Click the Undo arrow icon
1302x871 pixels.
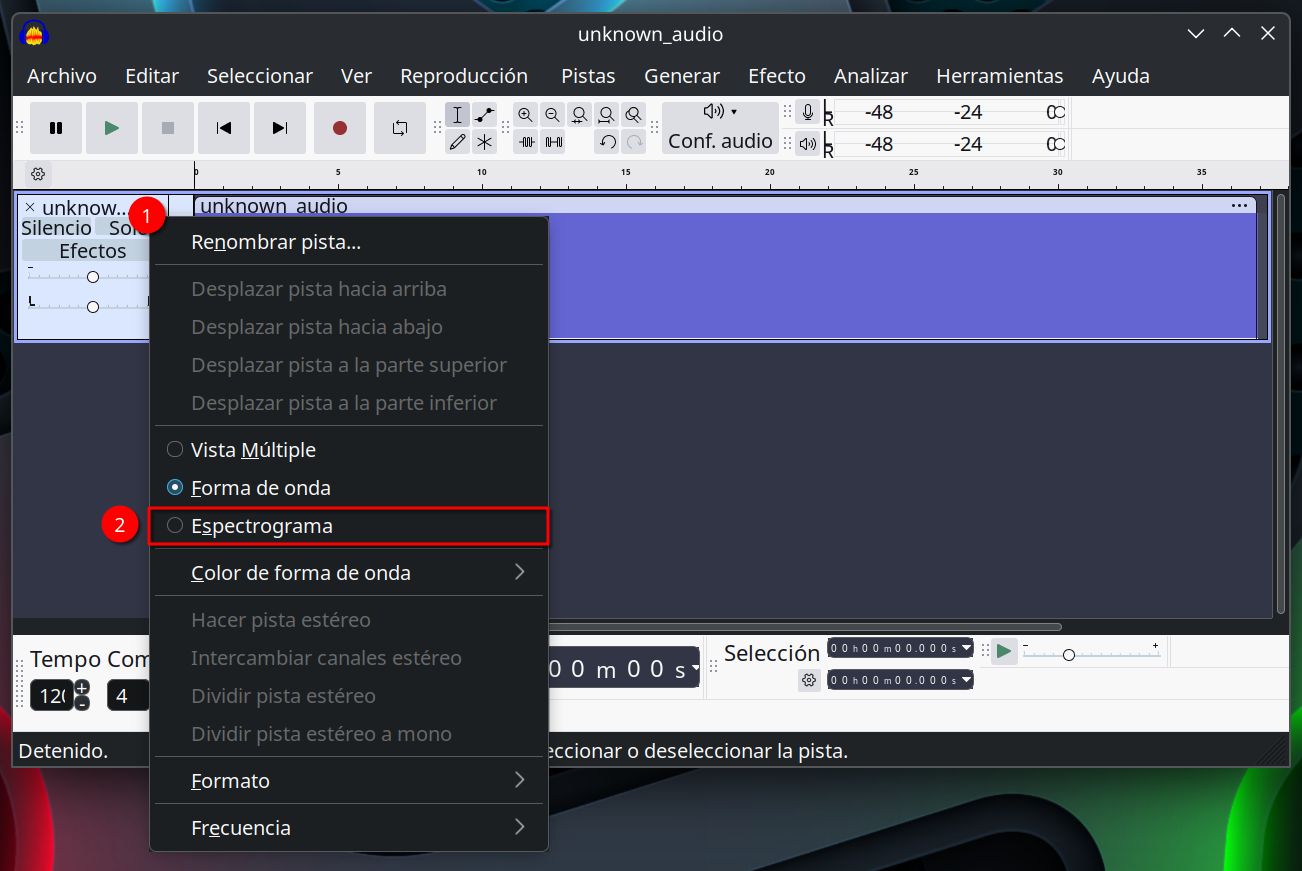tap(607, 142)
